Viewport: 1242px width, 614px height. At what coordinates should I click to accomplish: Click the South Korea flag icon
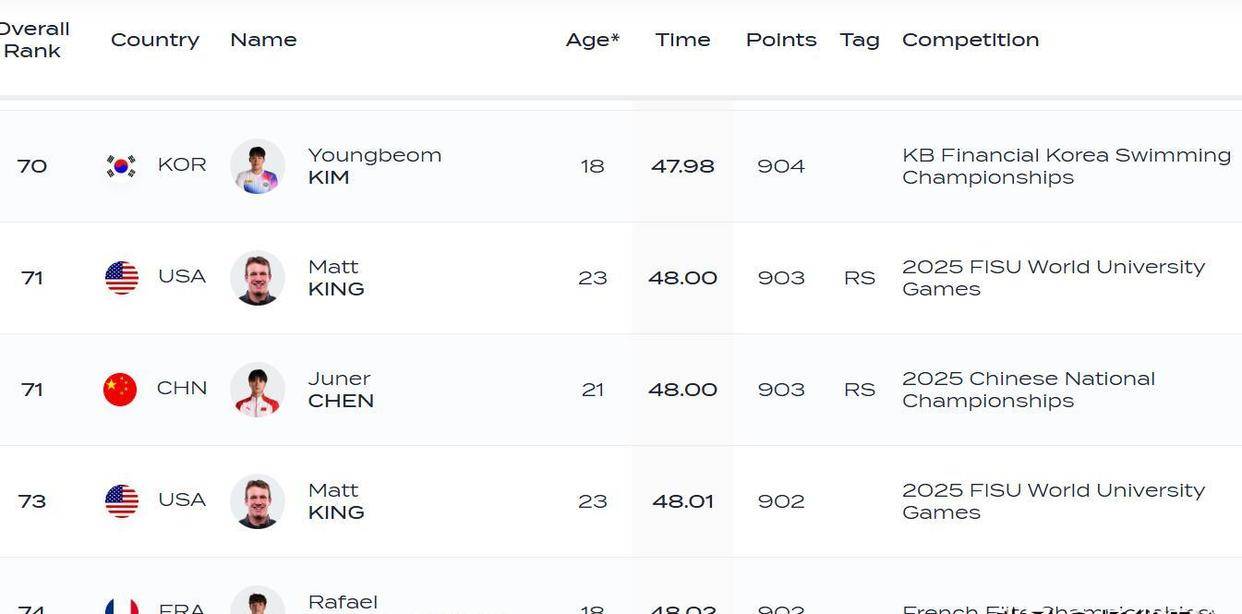point(121,166)
